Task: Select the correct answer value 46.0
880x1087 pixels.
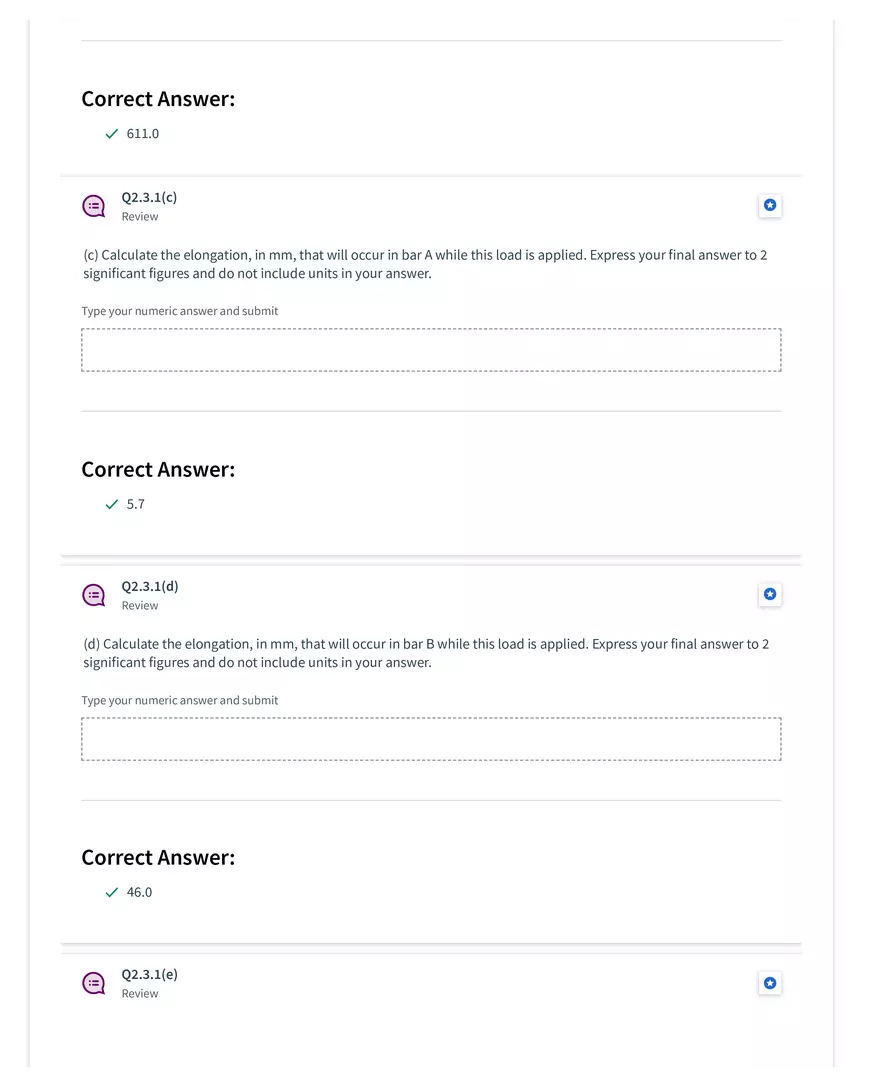Action: pyautogui.click(x=140, y=893)
